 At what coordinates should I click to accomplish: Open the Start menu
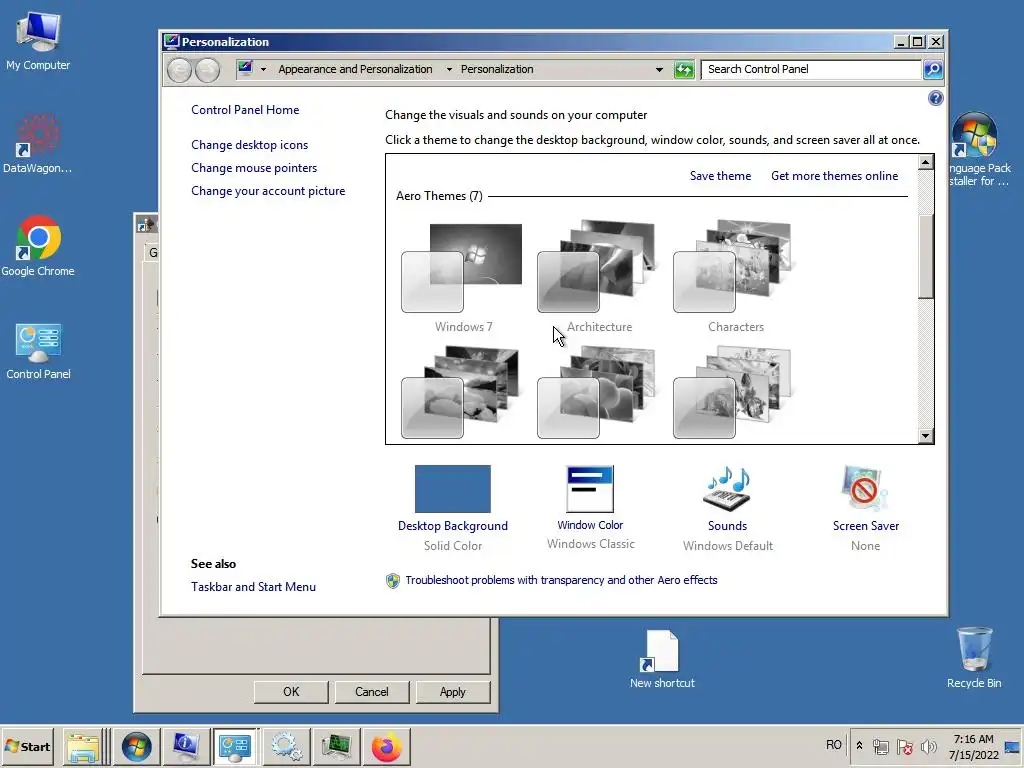(27, 746)
